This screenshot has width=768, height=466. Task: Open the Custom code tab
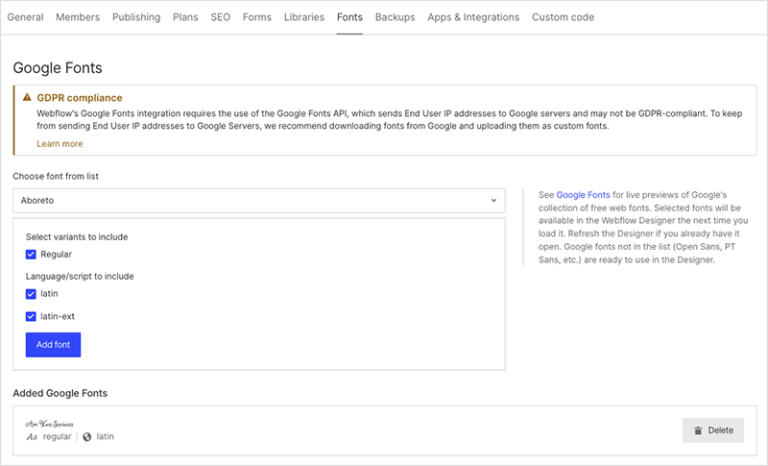tap(562, 17)
